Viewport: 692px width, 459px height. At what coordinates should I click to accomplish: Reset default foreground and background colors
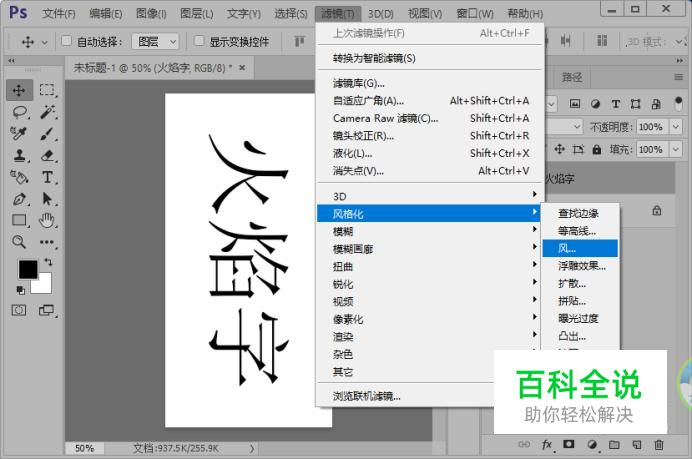point(20,290)
